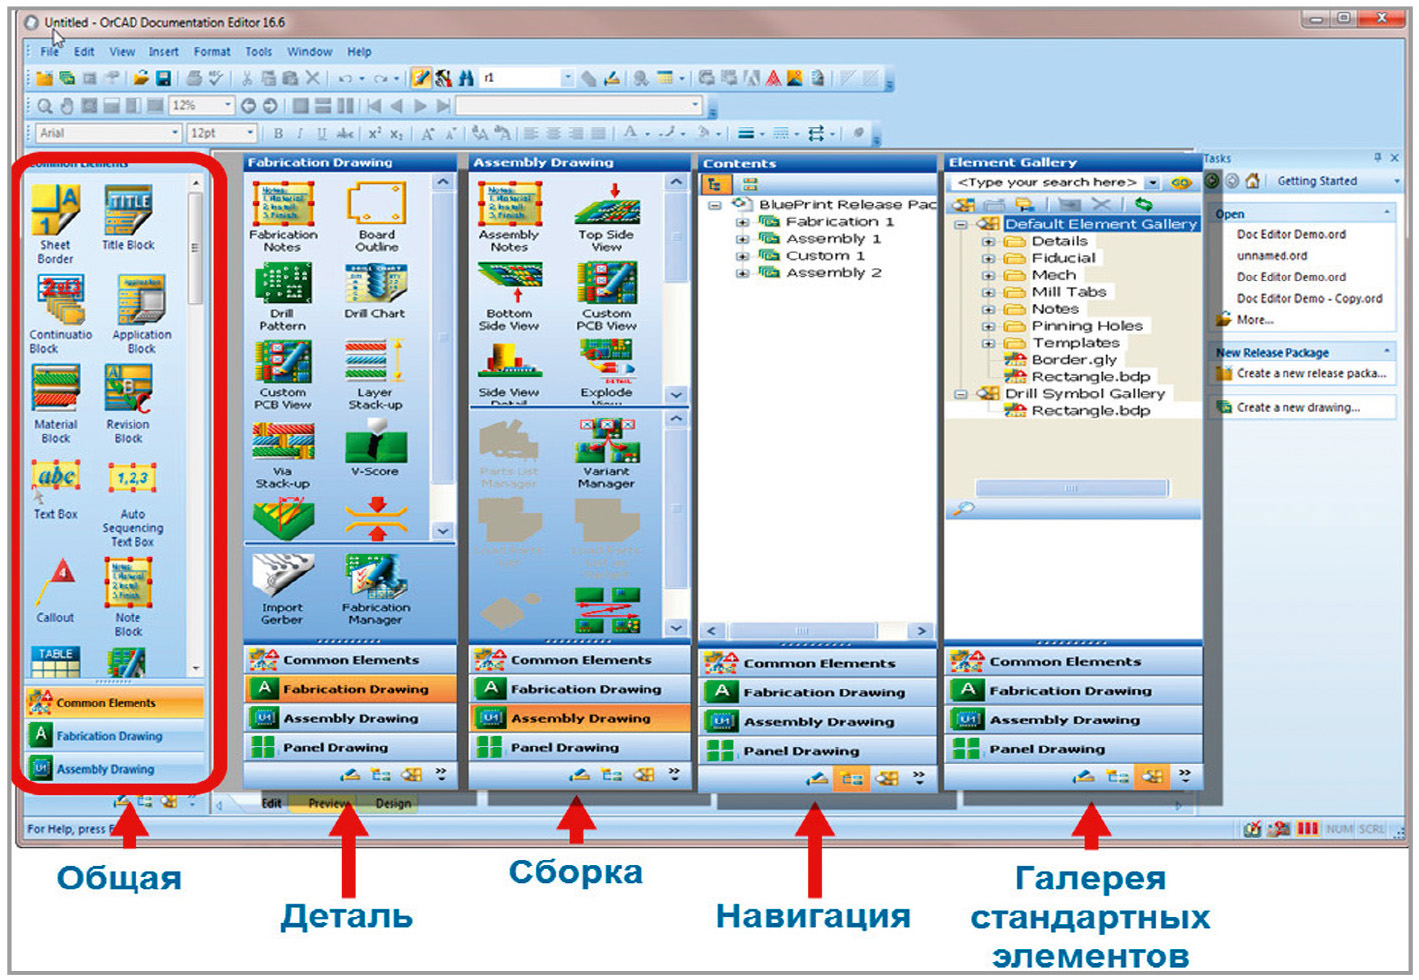Collapse the Drill Symbol Gallery node

coord(961,394)
